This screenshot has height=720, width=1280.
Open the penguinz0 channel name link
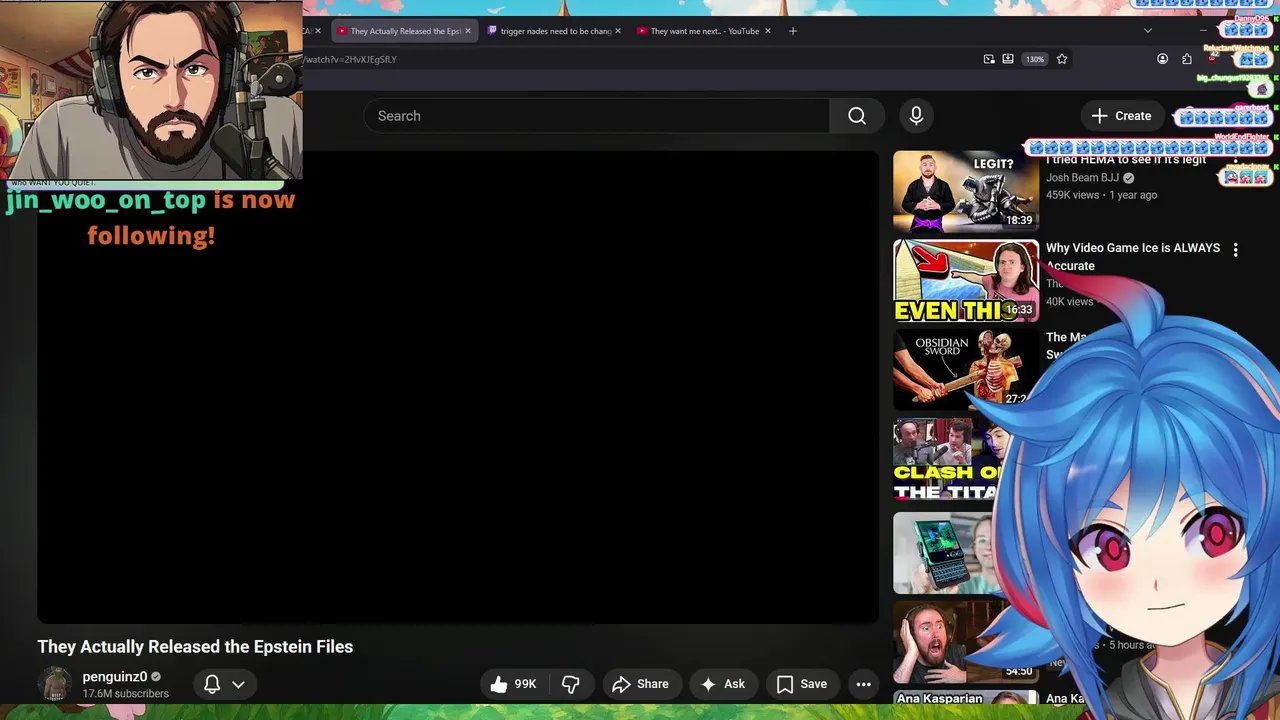point(114,677)
